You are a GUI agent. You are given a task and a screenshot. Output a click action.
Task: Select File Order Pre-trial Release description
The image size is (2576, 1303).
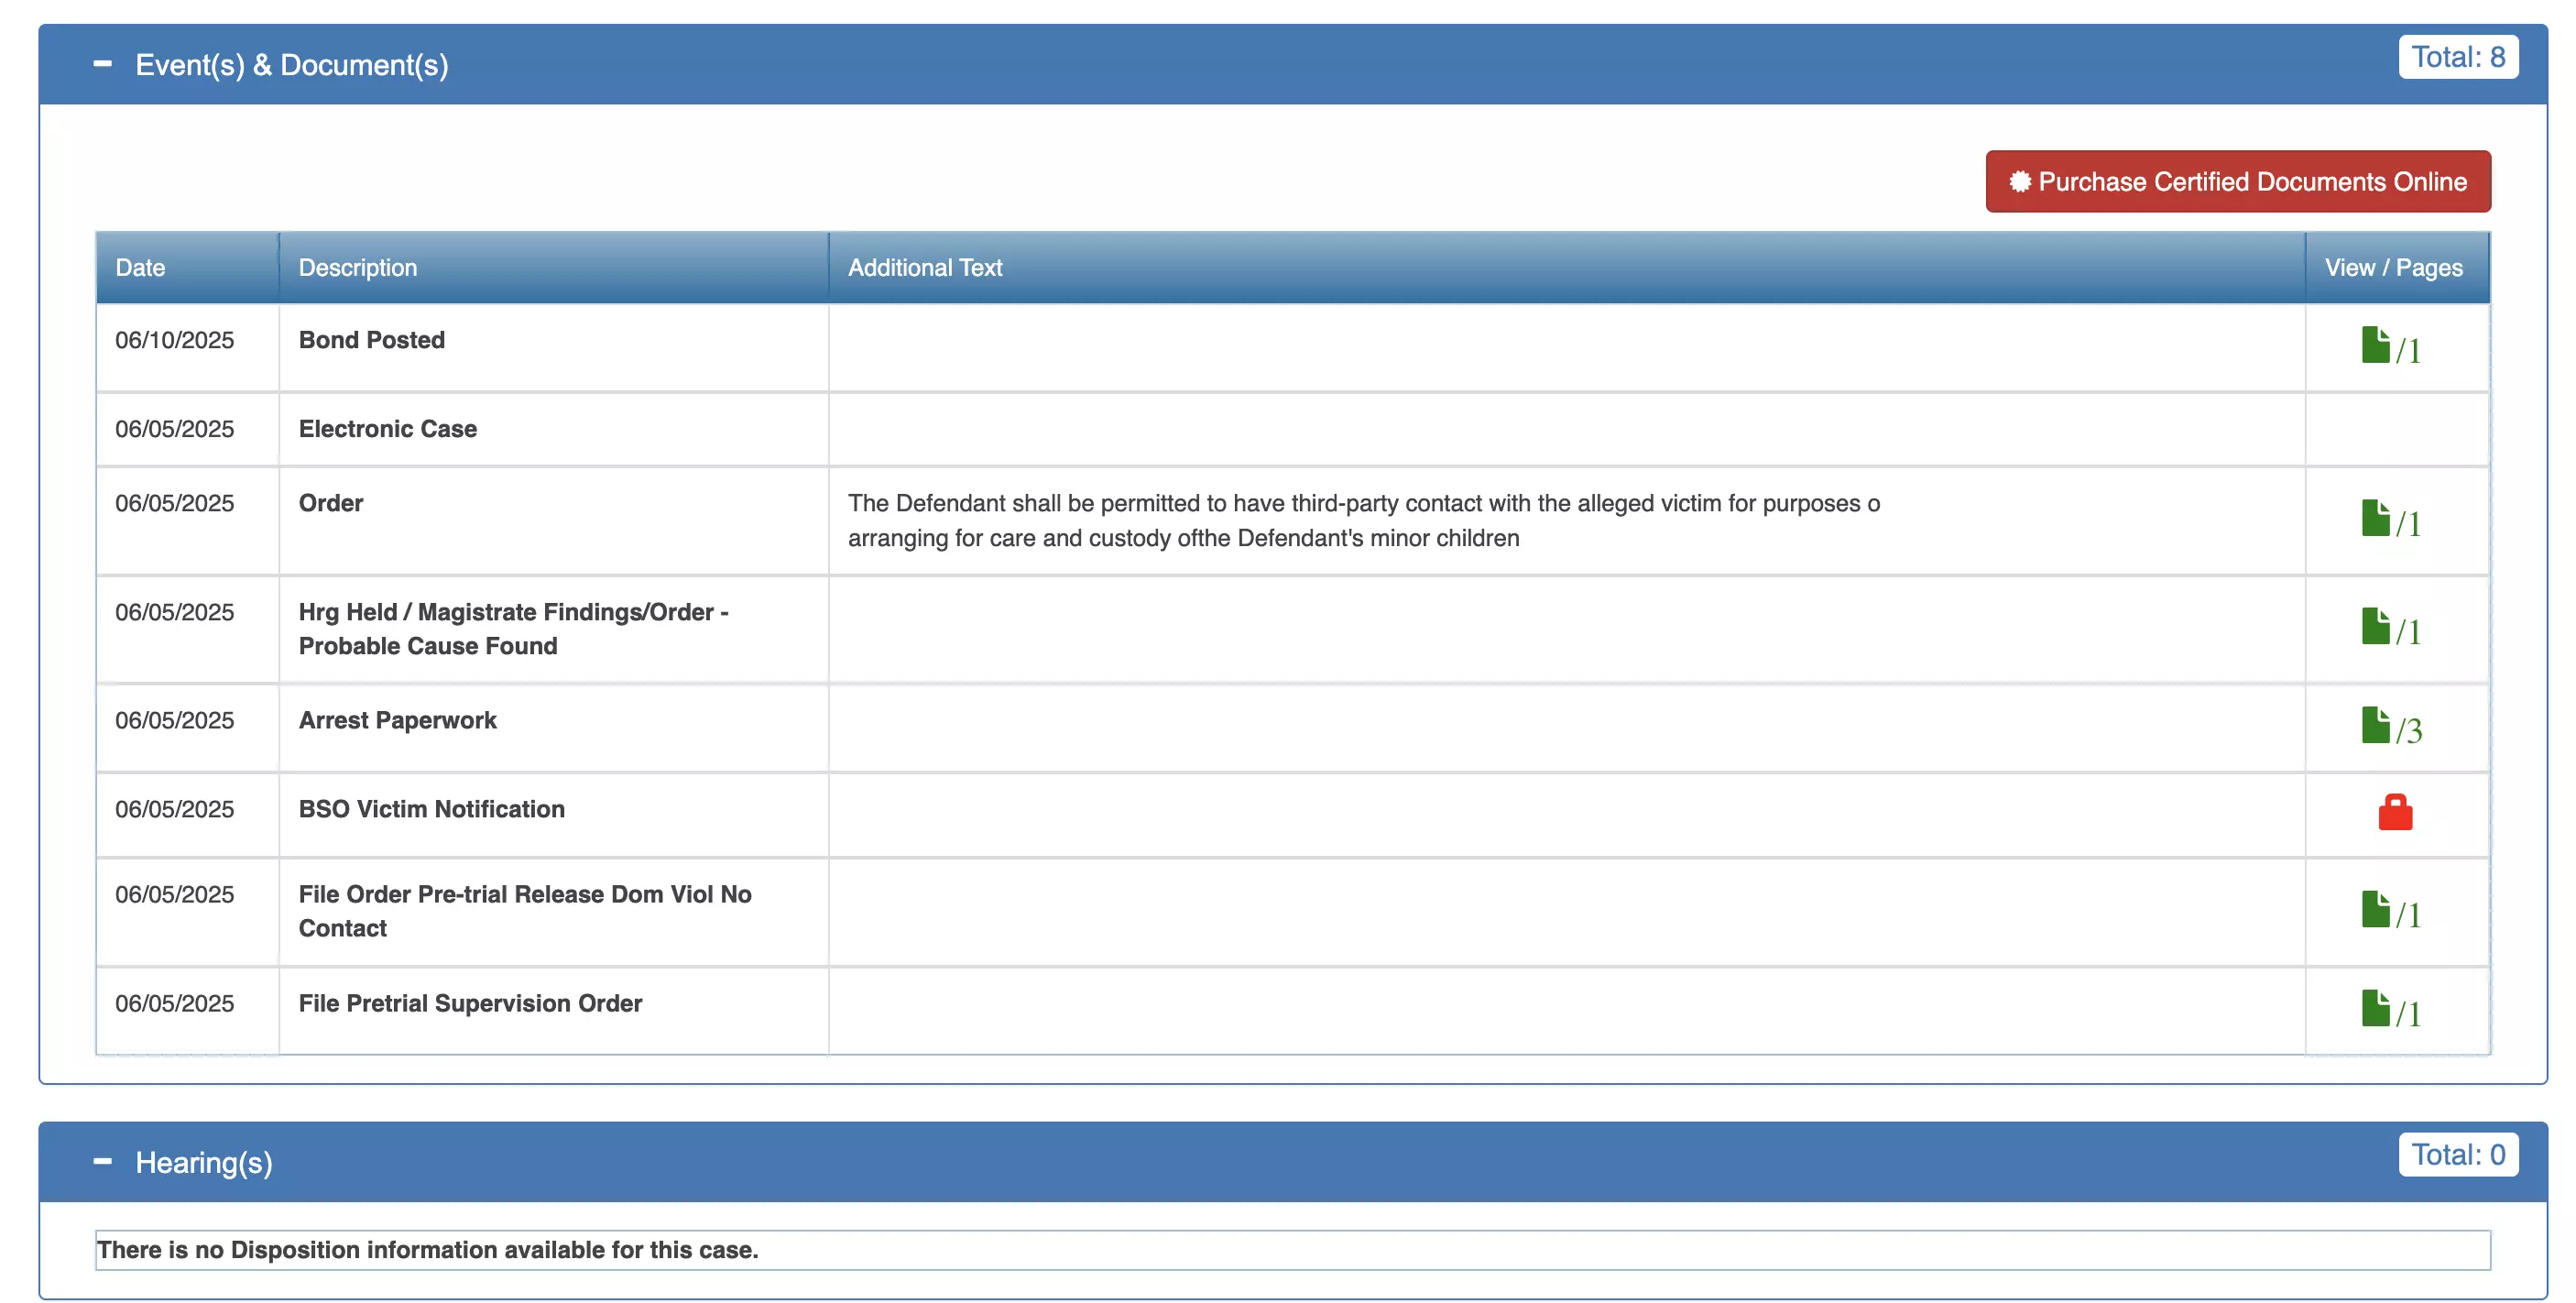point(525,911)
